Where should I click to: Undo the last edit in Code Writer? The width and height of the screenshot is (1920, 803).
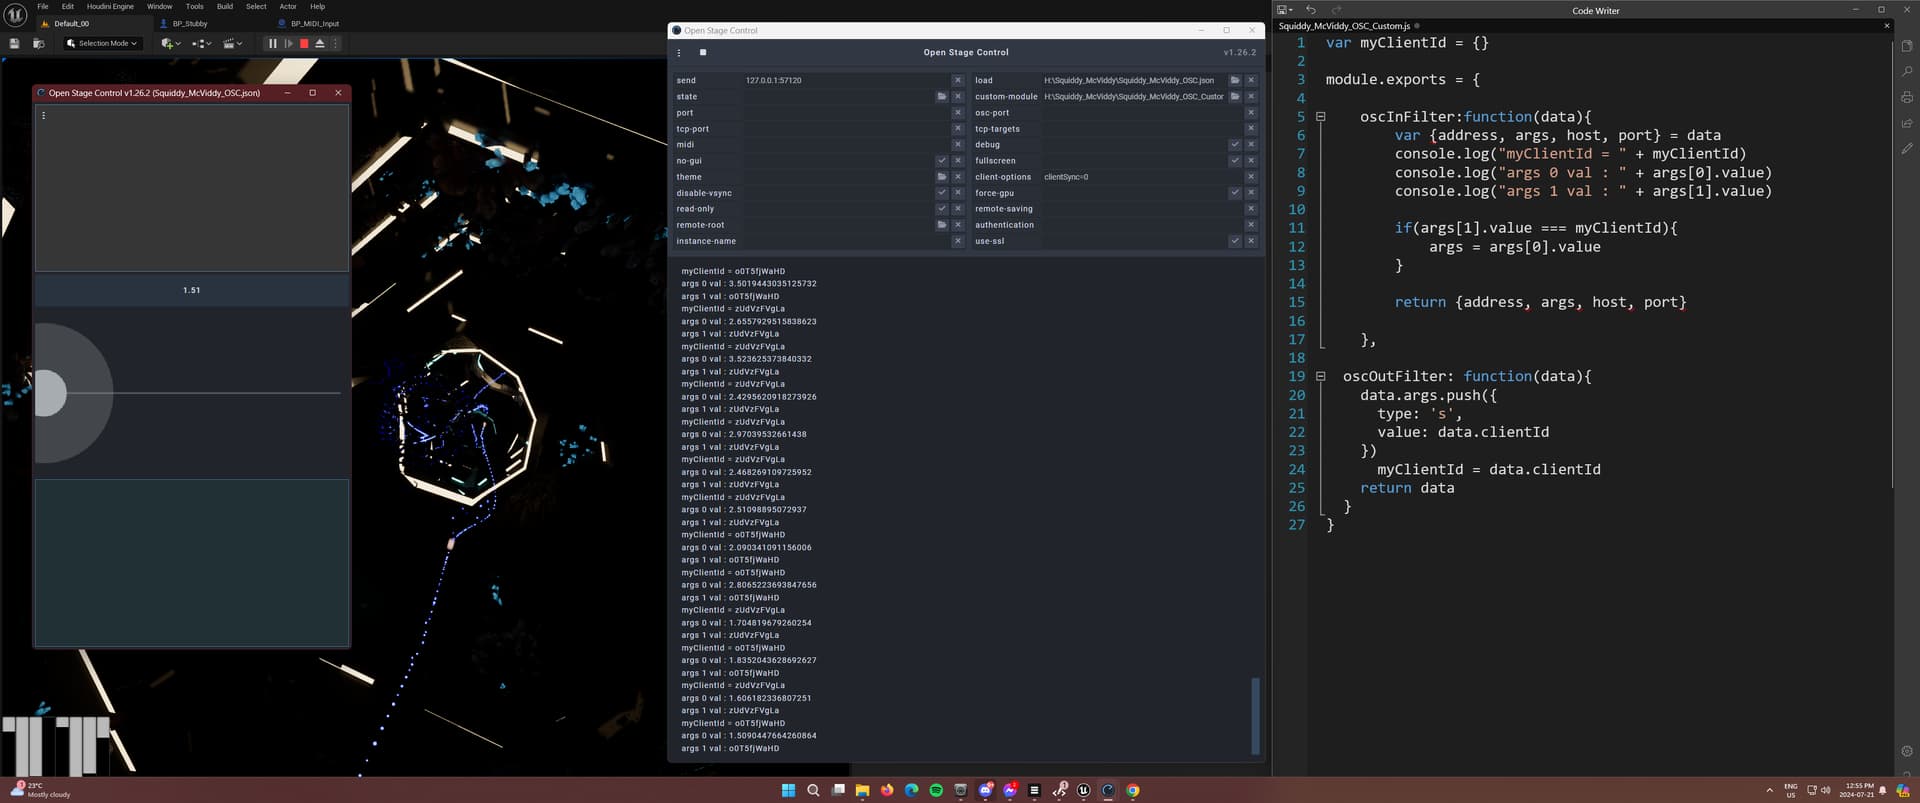(1311, 10)
